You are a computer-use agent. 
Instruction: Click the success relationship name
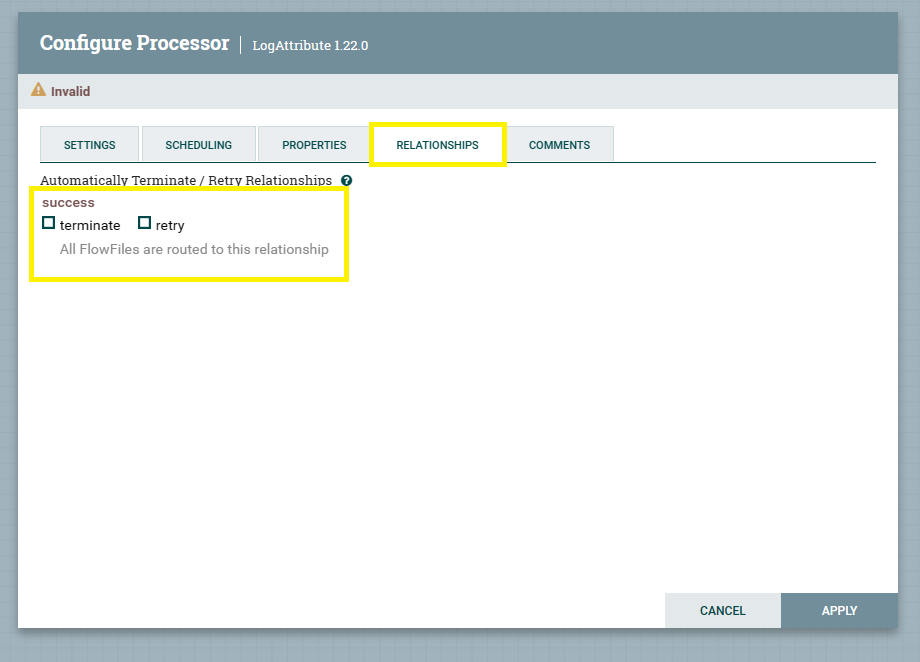tap(68, 202)
